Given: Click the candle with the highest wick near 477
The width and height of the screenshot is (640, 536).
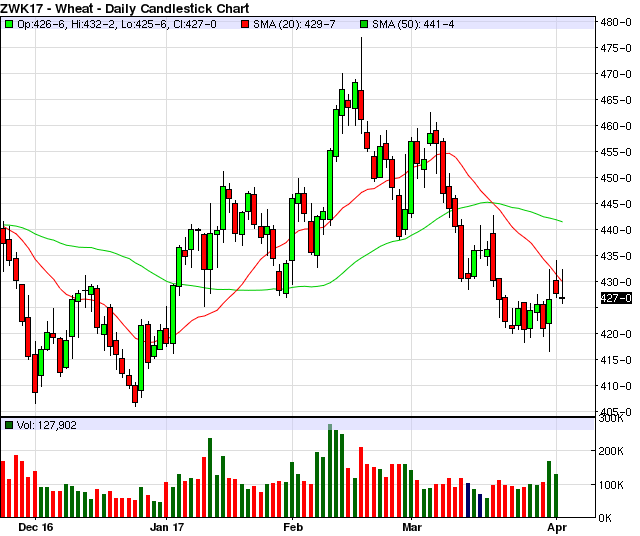Looking at the screenshot, I should click(x=361, y=105).
